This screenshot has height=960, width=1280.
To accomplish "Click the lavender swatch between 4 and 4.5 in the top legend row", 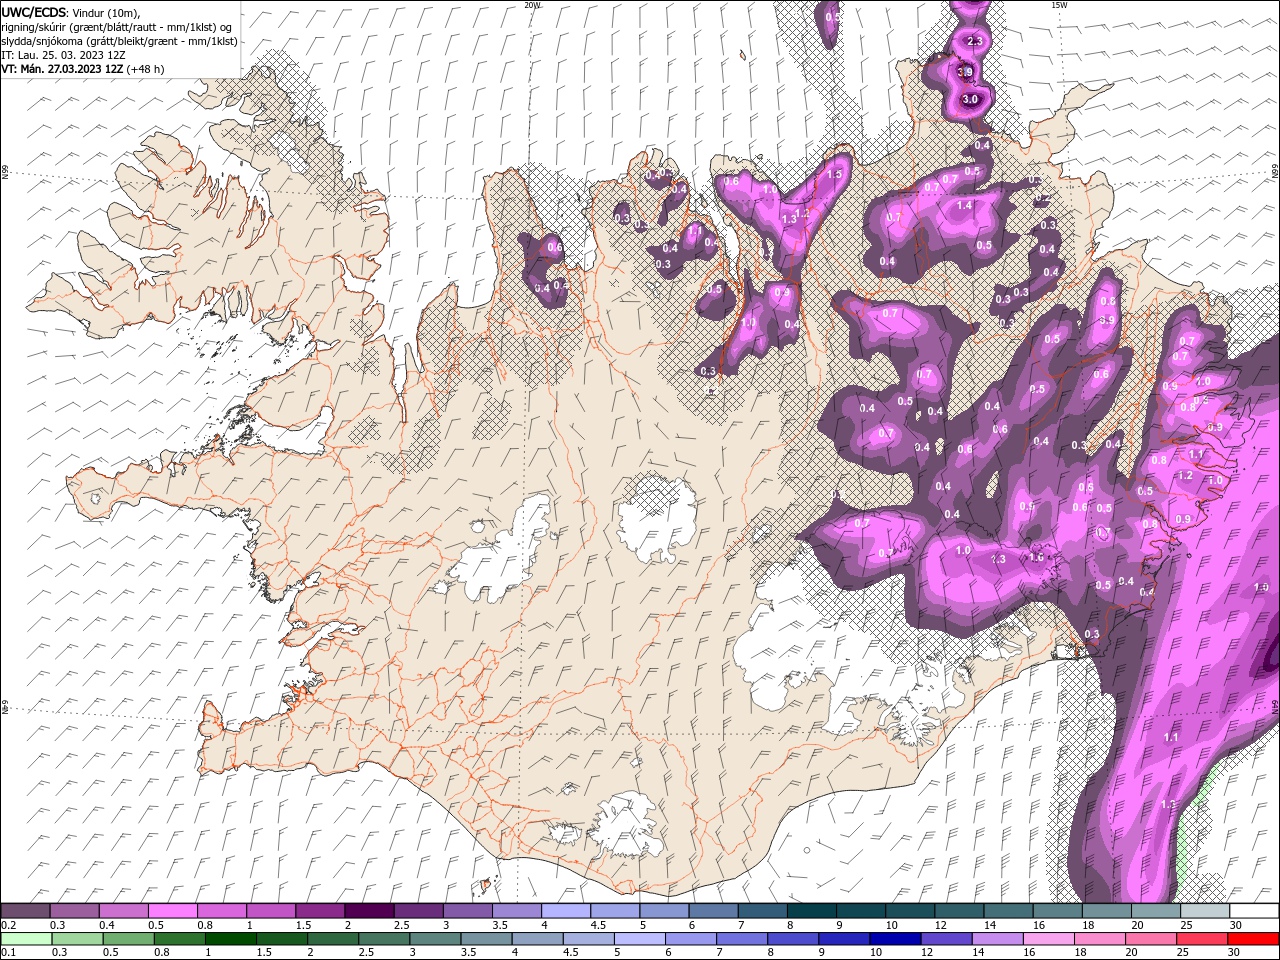I will coord(566,911).
